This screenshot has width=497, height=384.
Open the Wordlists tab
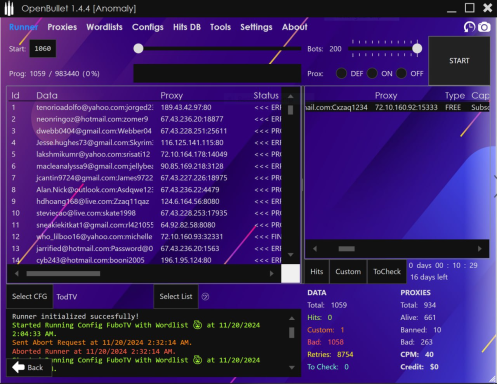coord(104,27)
